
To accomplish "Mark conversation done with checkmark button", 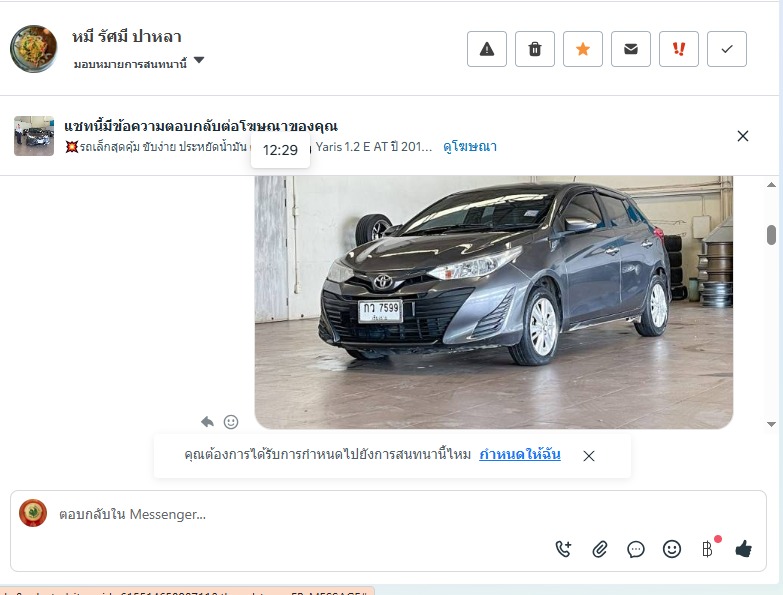I will click(727, 49).
